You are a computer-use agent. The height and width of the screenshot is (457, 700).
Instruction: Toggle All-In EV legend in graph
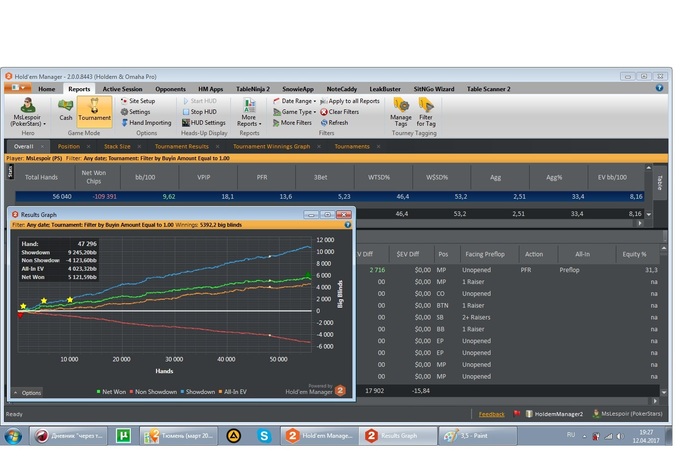point(232,392)
